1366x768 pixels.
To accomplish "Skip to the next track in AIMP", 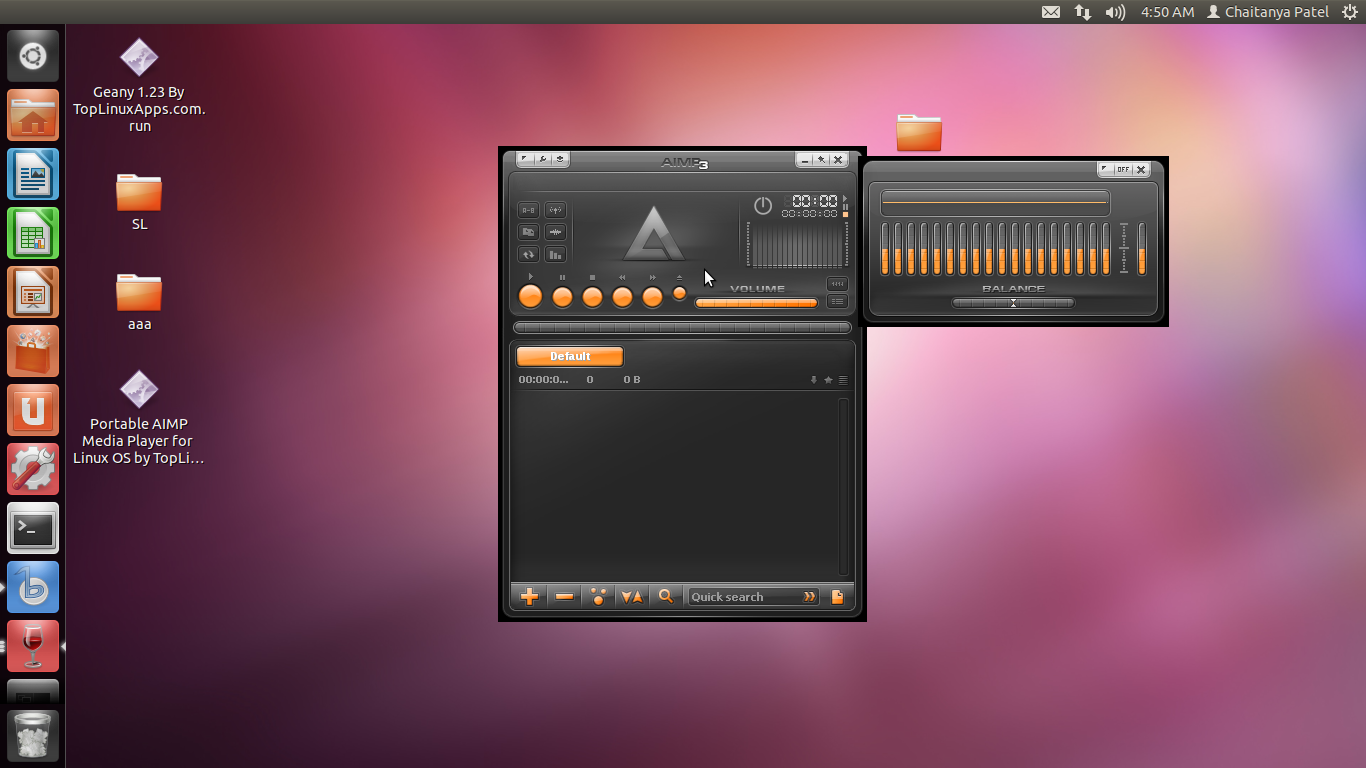I will pyautogui.click(x=652, y=297).
